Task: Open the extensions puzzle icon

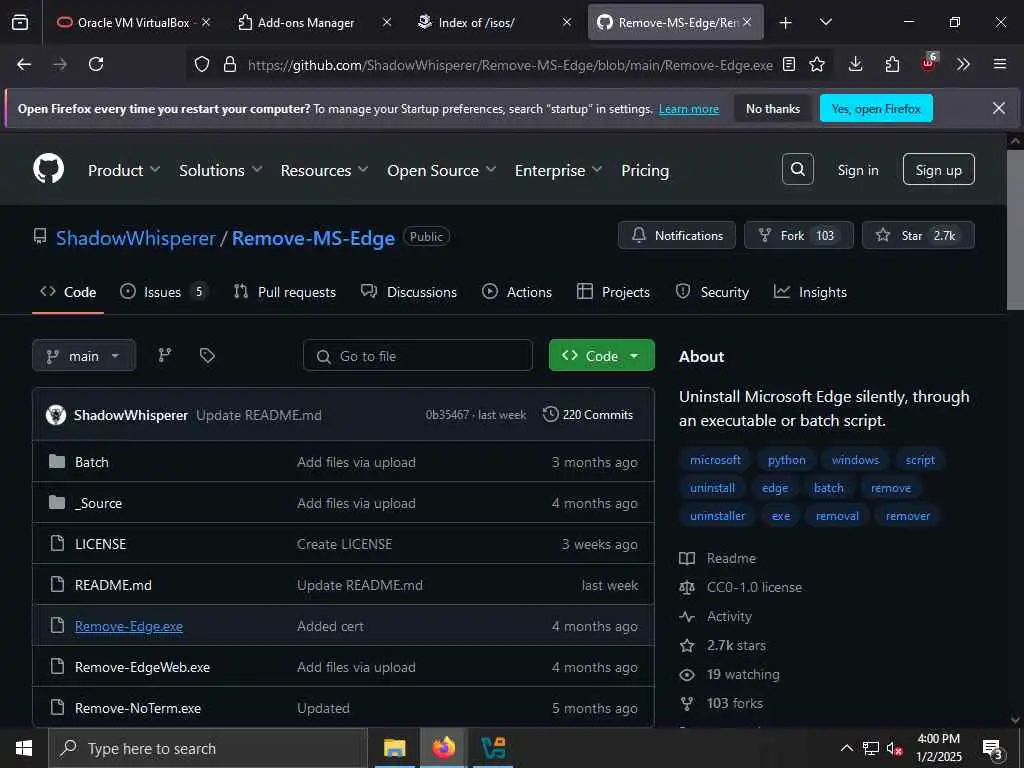Action: [x=891, y=64]
